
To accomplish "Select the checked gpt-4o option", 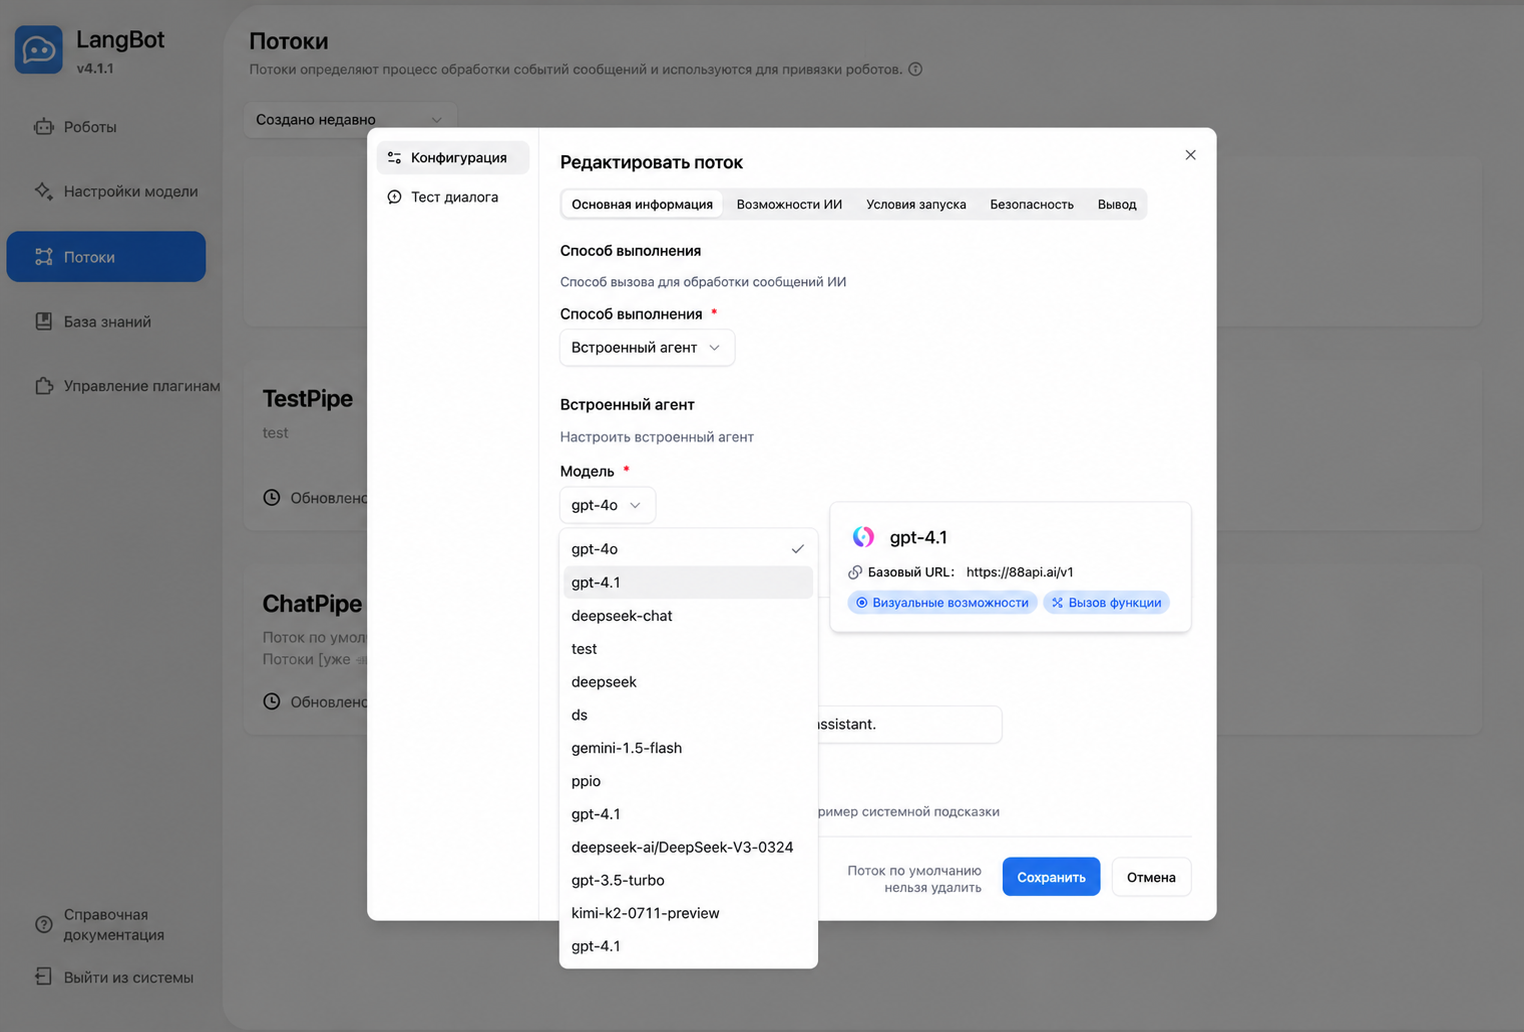I will pyautogui.click(x=688, y=549).
